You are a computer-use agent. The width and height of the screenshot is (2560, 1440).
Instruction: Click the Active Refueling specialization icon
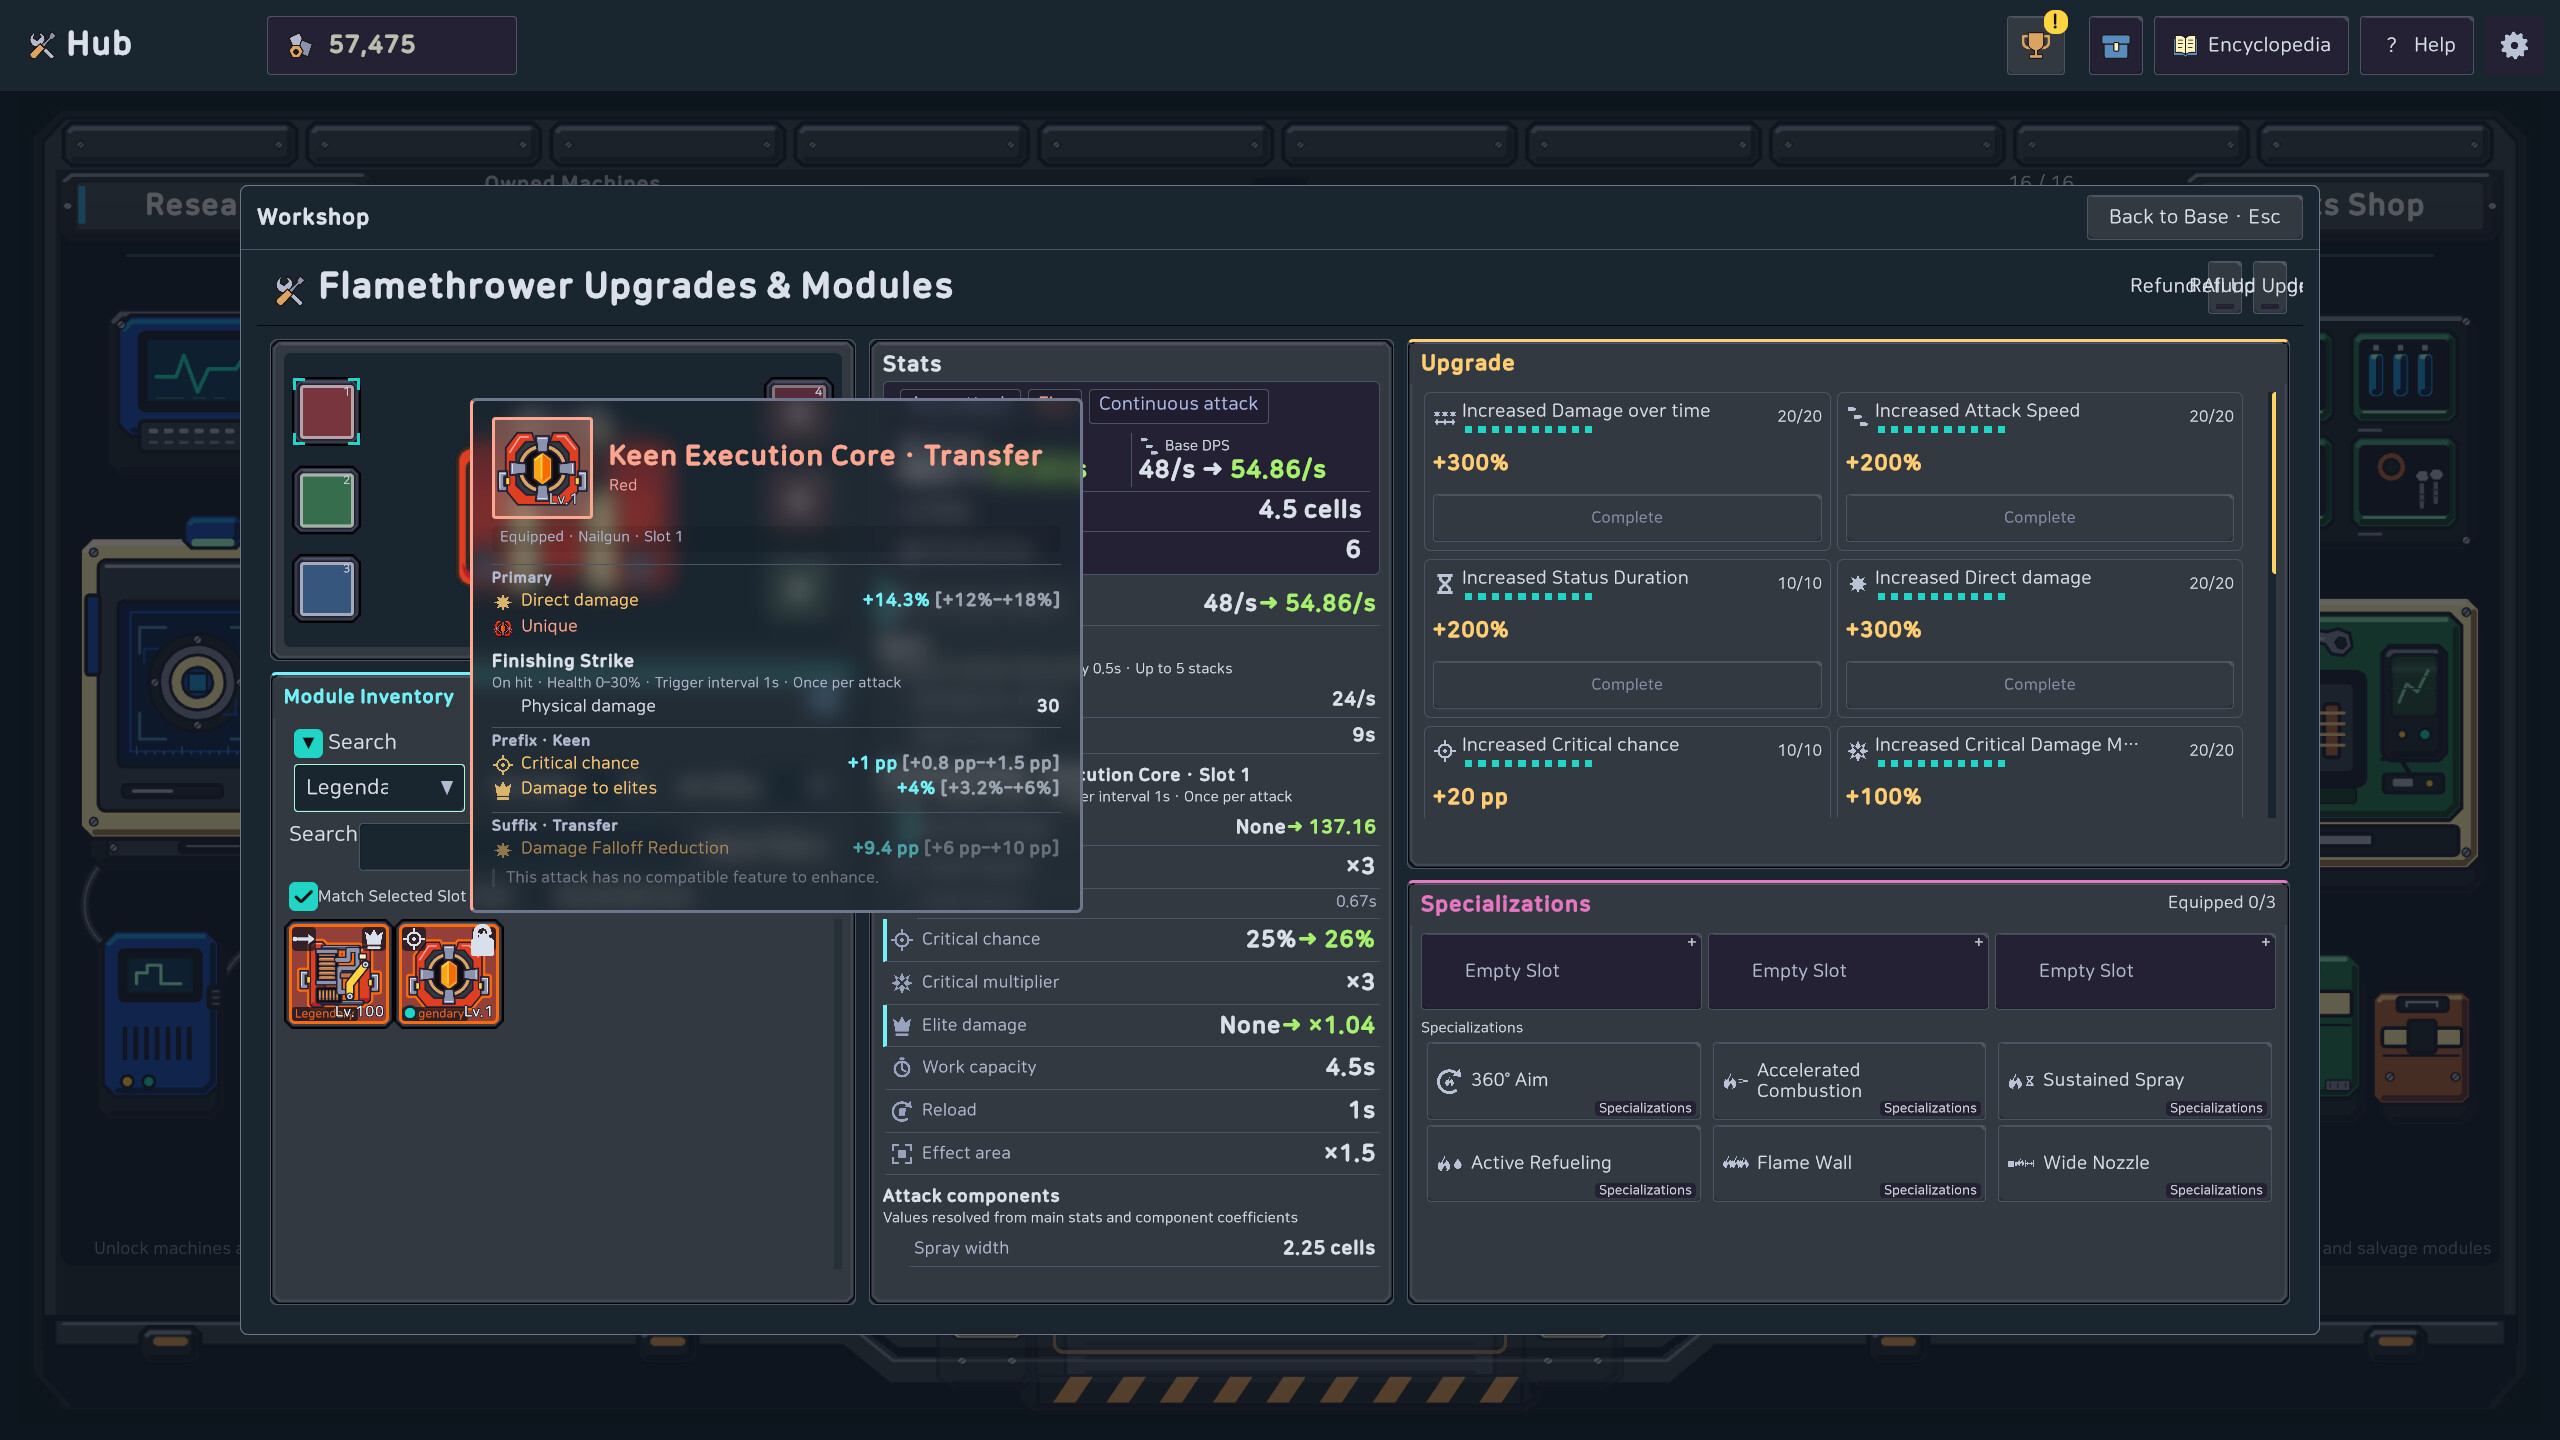(1449, 1163)
